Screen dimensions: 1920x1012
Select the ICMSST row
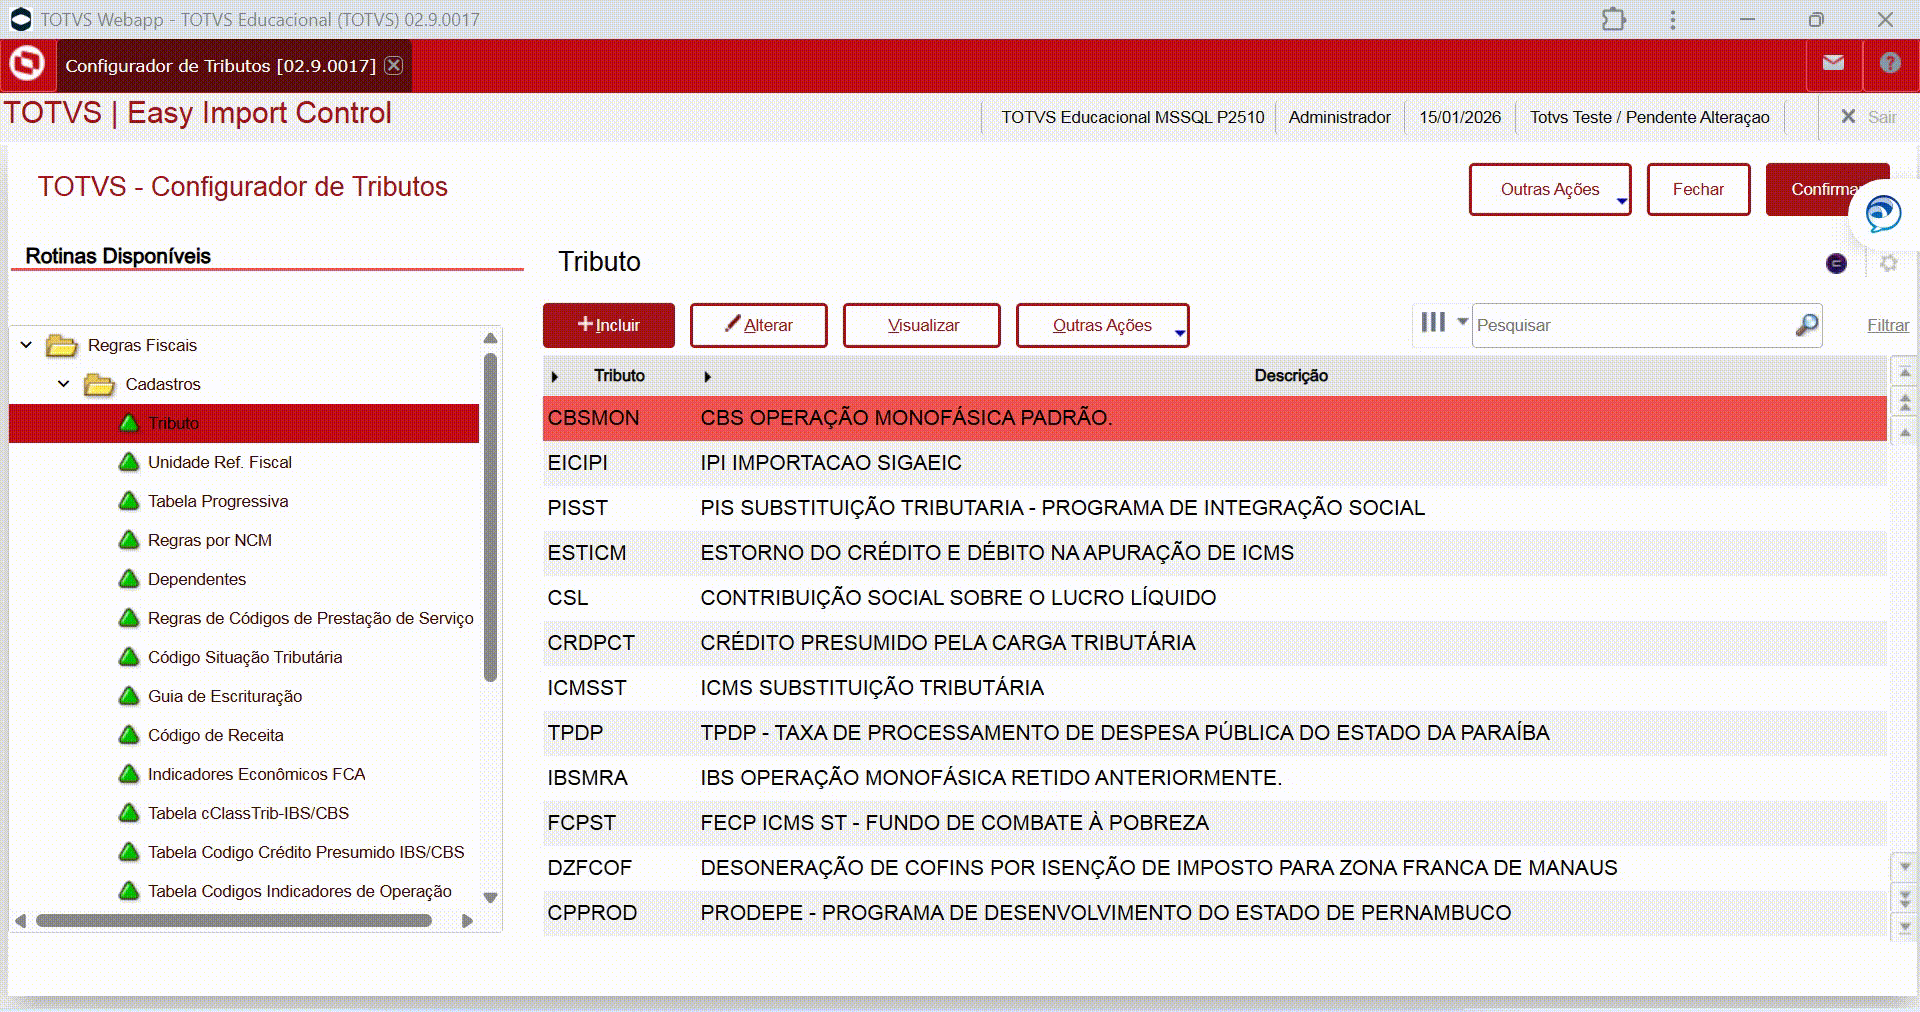[1214, 688]
